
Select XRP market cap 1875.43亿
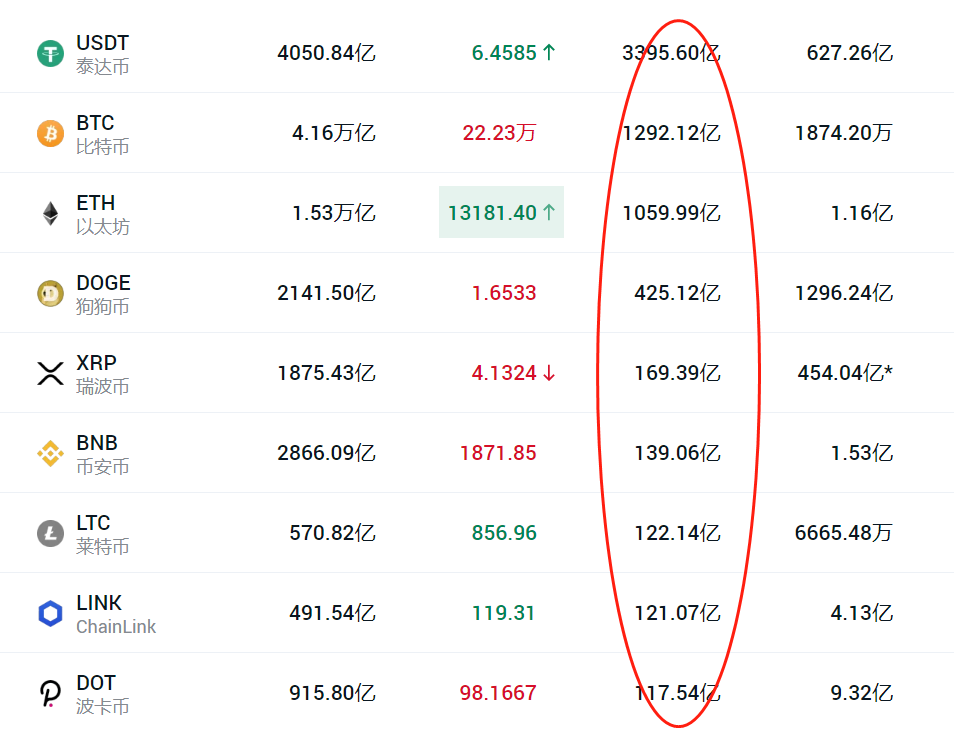(x=327, y=373)
